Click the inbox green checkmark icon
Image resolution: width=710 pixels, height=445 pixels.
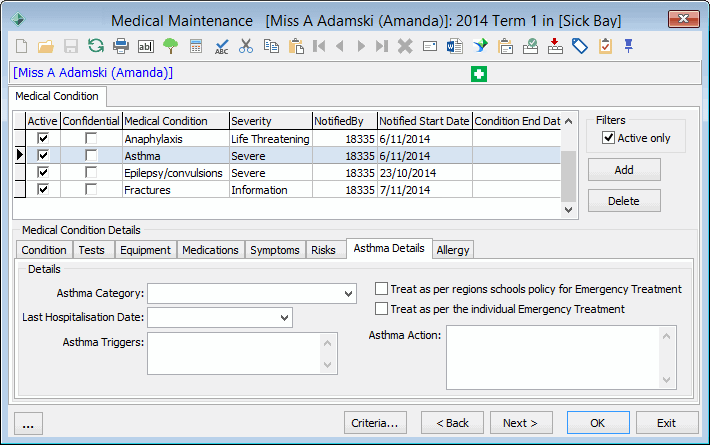coord(530,46)
